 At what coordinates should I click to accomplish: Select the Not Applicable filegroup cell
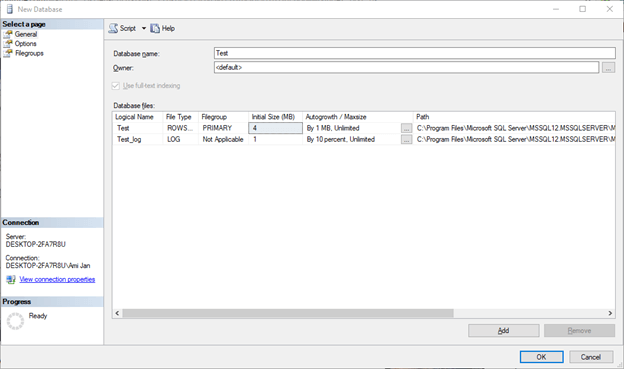[x=223, y=139]
